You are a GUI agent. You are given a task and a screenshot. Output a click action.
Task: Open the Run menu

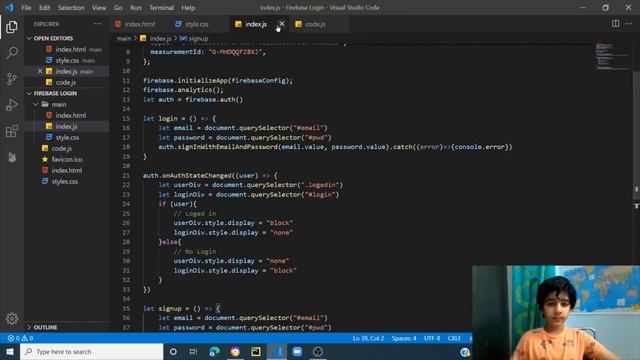(136, 7)
